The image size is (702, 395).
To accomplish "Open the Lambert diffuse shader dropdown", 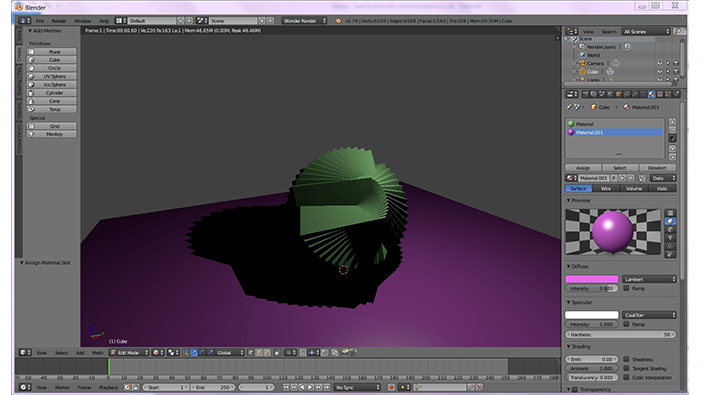I will 649,279.
